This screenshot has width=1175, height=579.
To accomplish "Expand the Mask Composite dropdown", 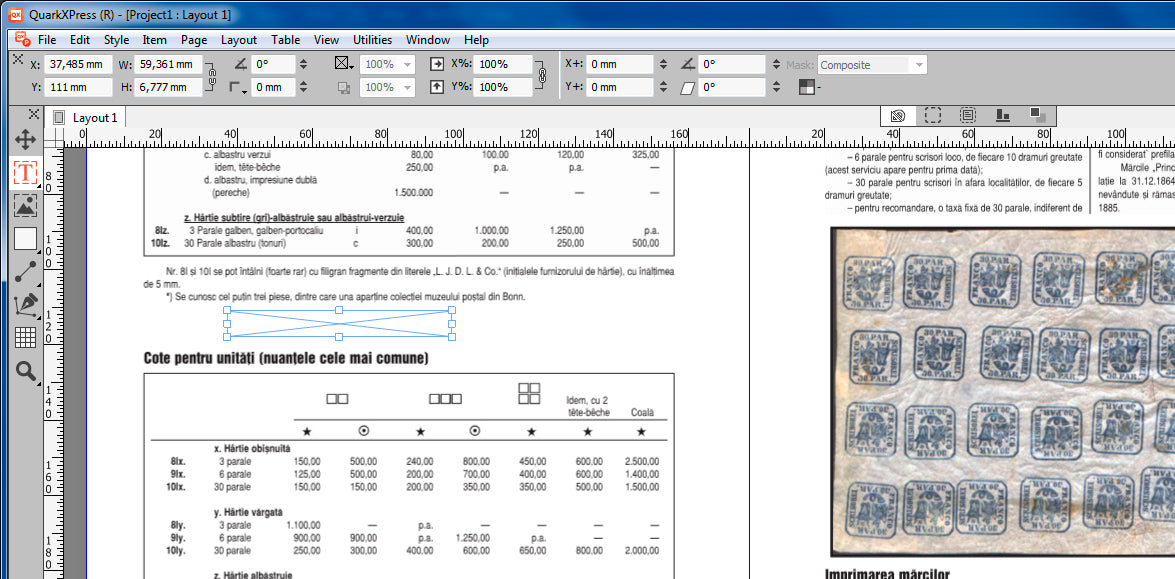I will 917,65.
